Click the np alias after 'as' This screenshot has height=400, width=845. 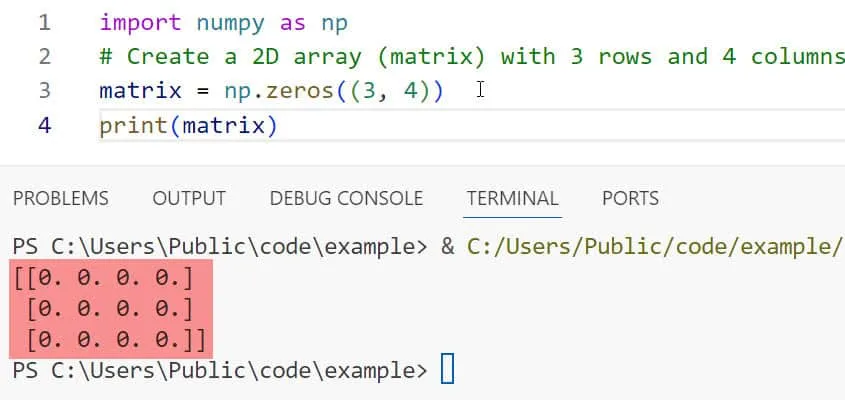333,22
